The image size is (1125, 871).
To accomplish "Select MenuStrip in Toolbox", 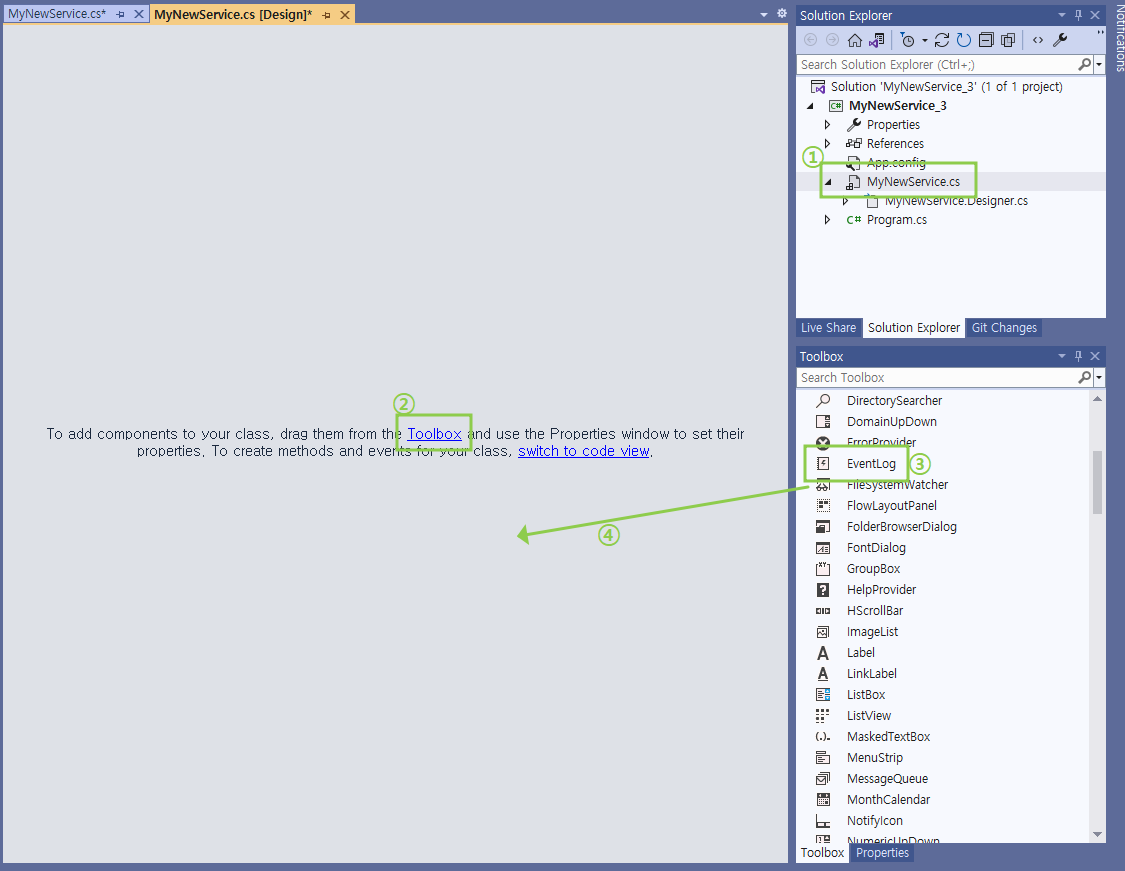I will pyautogui.click(x=875, y=758).
